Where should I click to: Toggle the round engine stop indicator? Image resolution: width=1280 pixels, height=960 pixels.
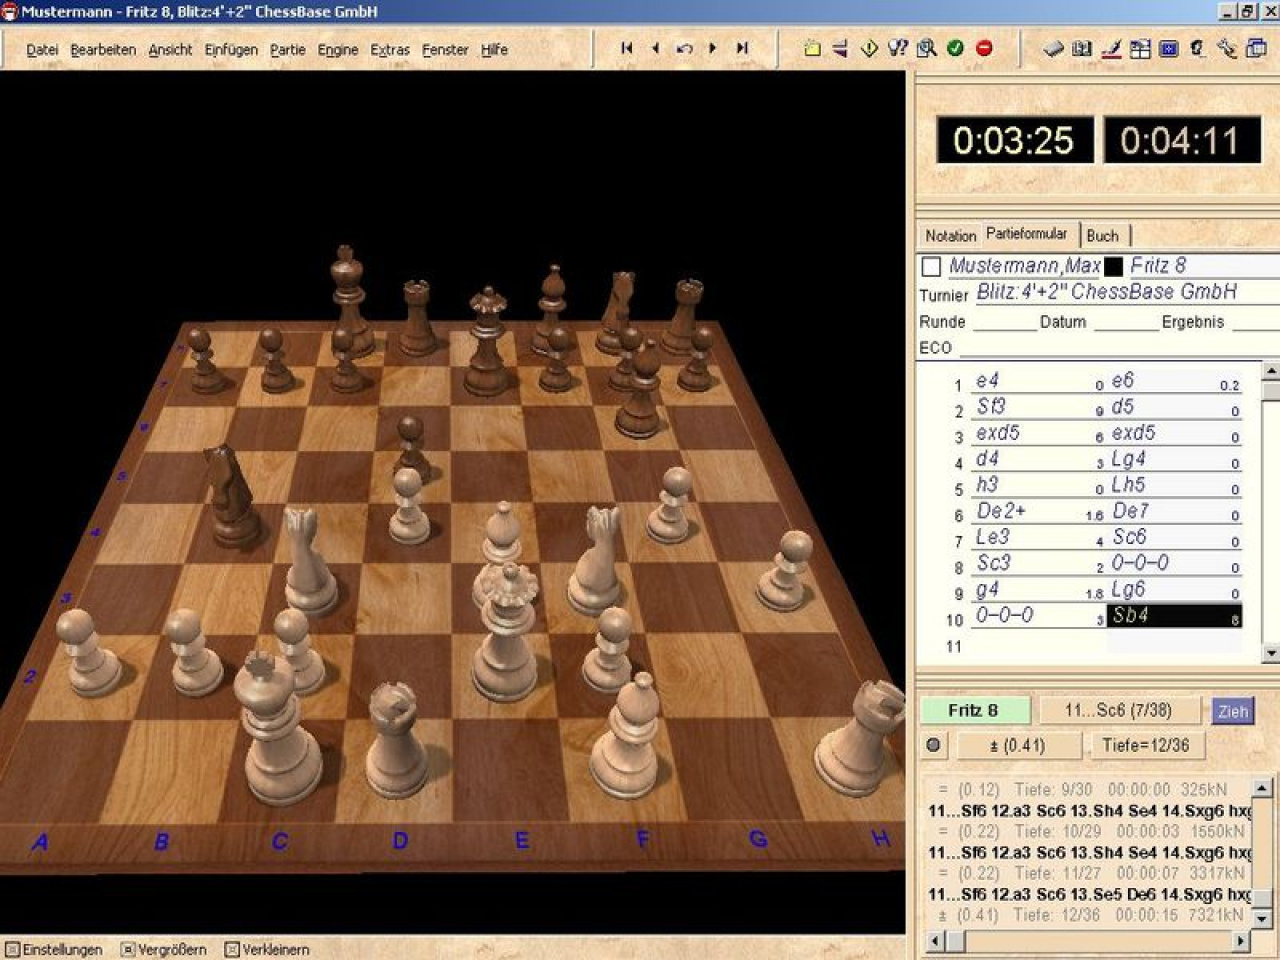pos(934,745)
